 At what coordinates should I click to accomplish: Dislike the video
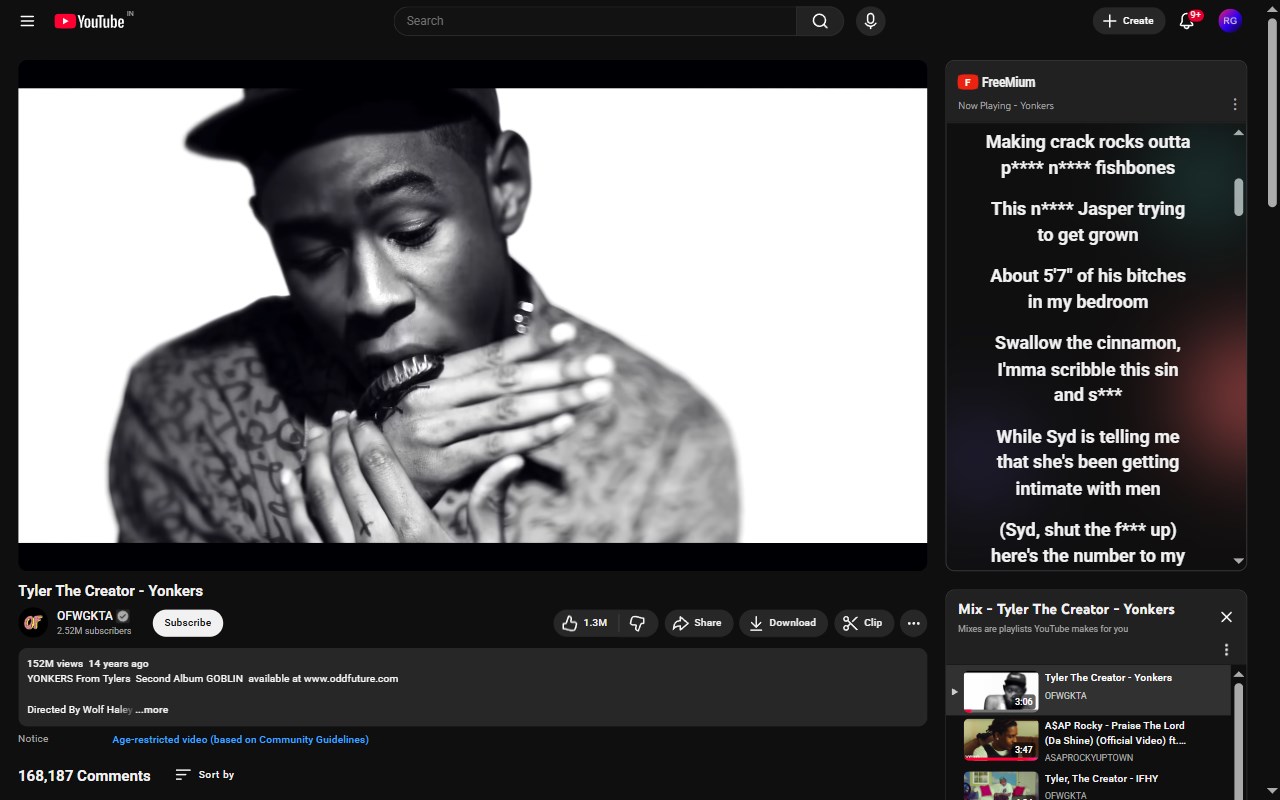click(638, 623)
